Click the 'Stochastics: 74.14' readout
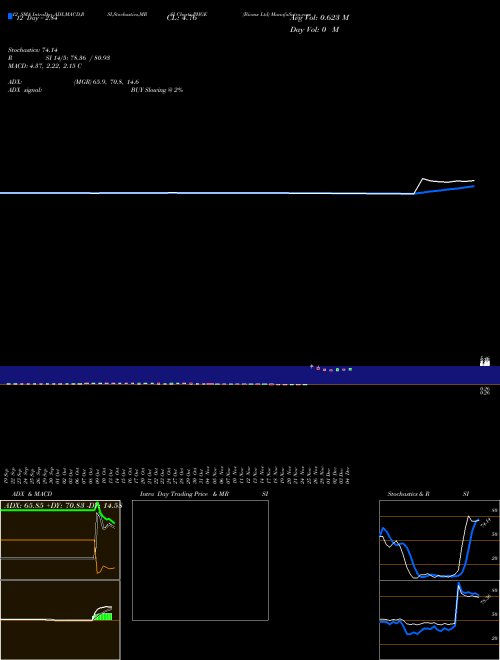 coord(33,50)
